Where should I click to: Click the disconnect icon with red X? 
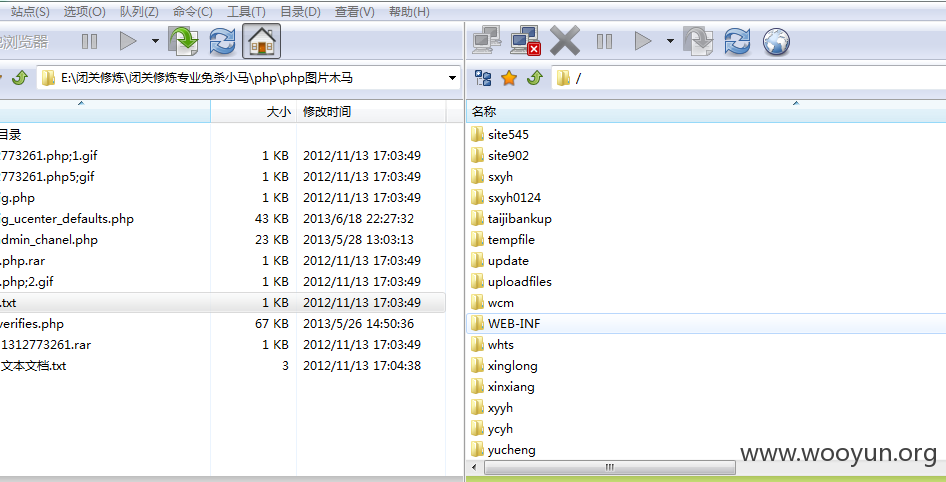(x=525, y=42)
